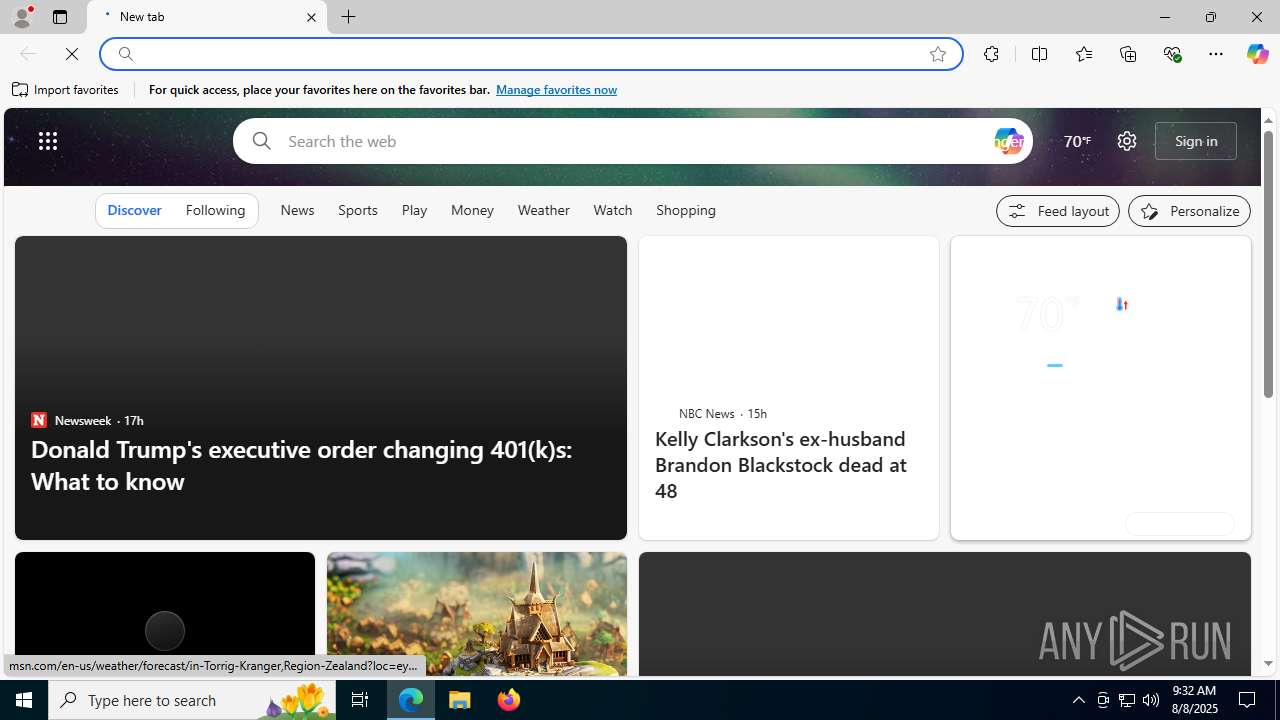Open the Collections panel

tap(1128, 54)
